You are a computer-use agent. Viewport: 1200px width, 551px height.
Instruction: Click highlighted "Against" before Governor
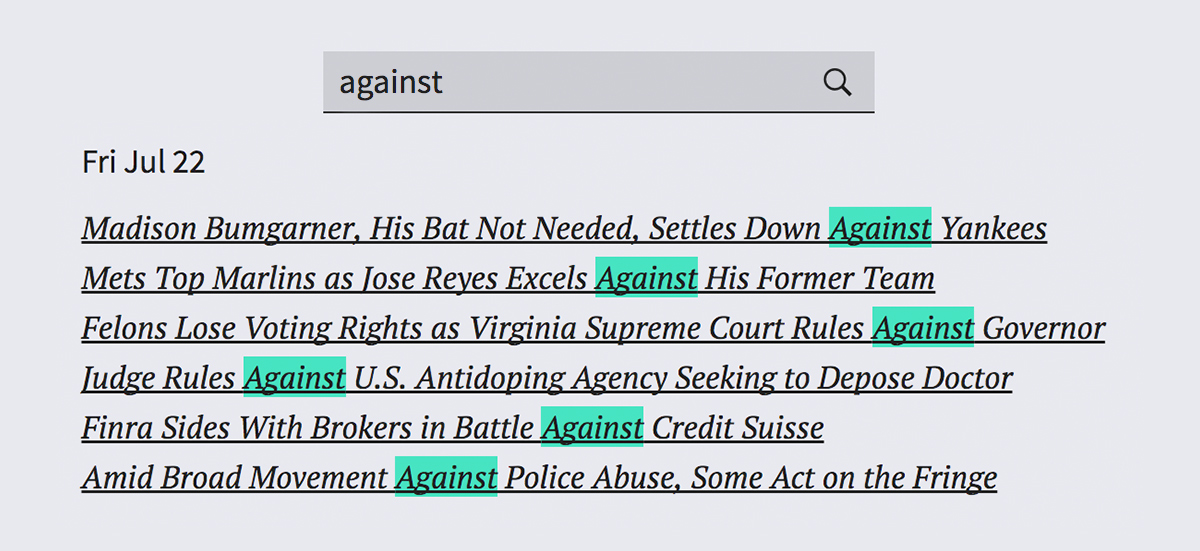pyautogui.click(x=923, y=328)
